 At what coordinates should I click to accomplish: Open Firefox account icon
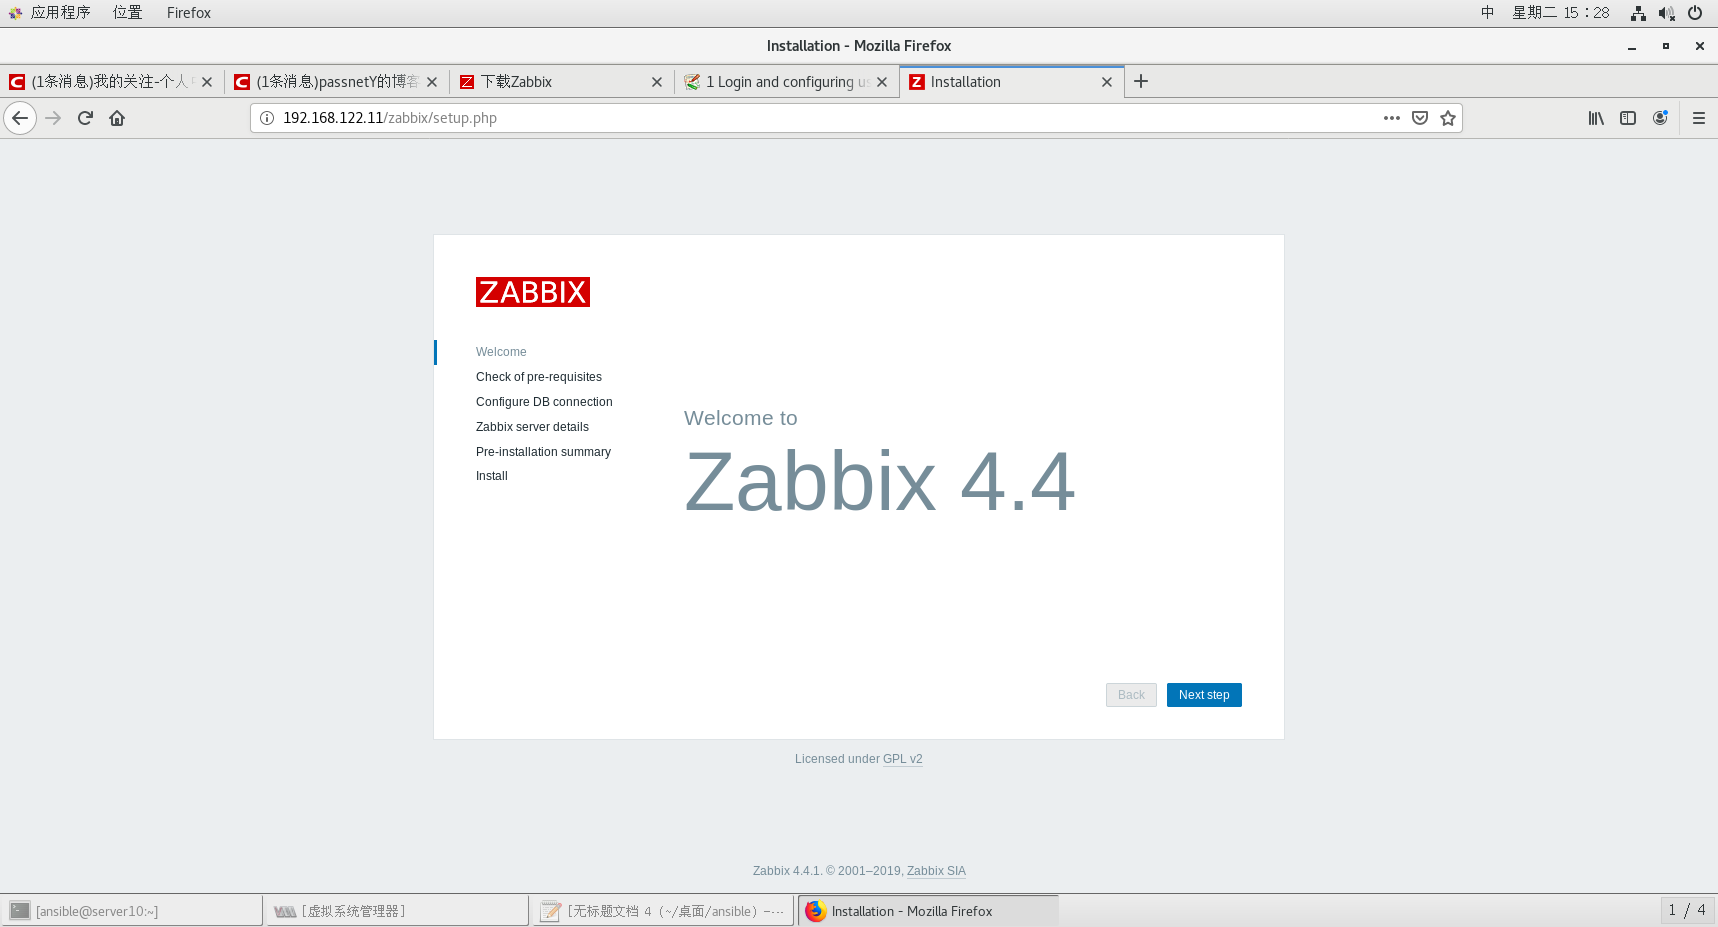(1660, 118)
